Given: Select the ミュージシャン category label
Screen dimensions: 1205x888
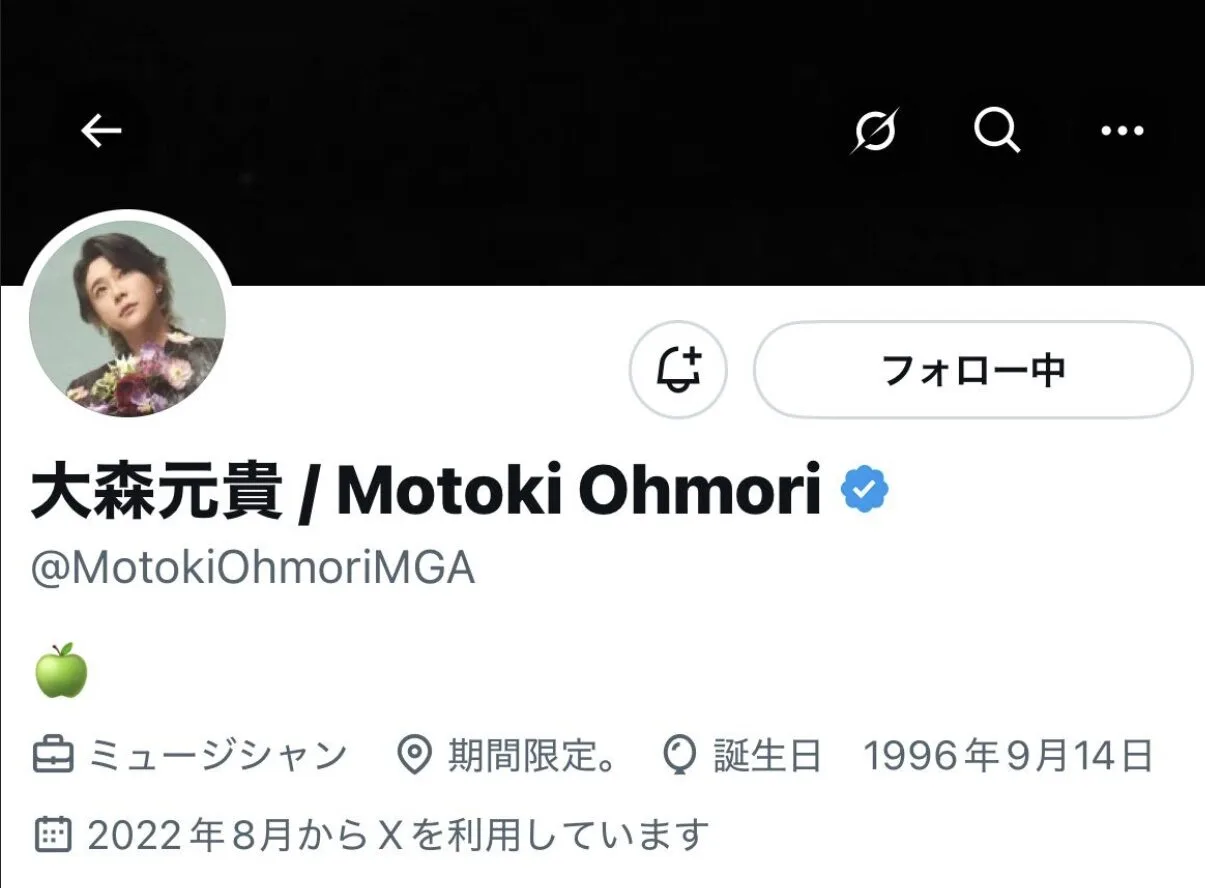Looking at the screenshot, I should coord(218,756).
